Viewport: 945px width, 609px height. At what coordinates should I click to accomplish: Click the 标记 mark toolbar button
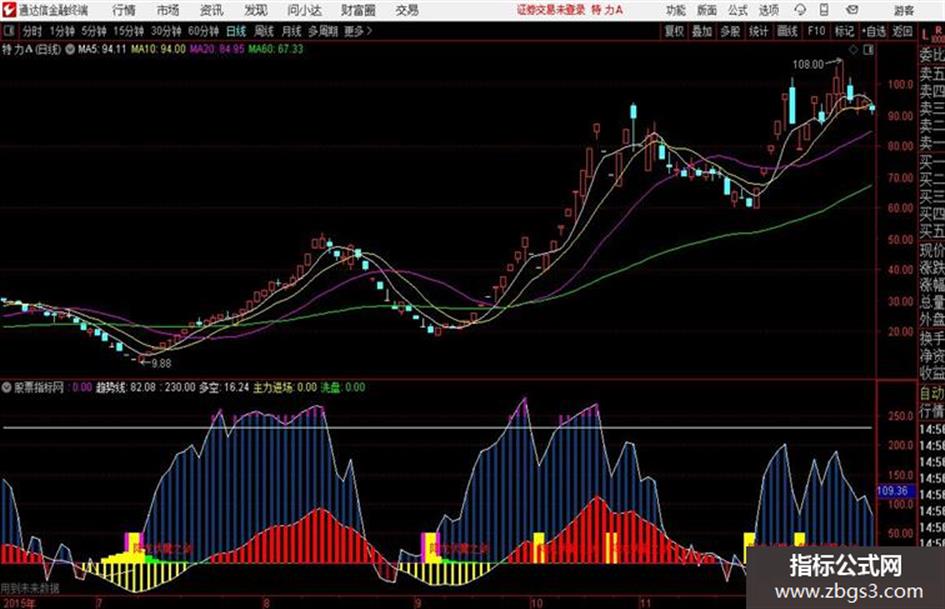pyautogui.click(x=844, y=31)
